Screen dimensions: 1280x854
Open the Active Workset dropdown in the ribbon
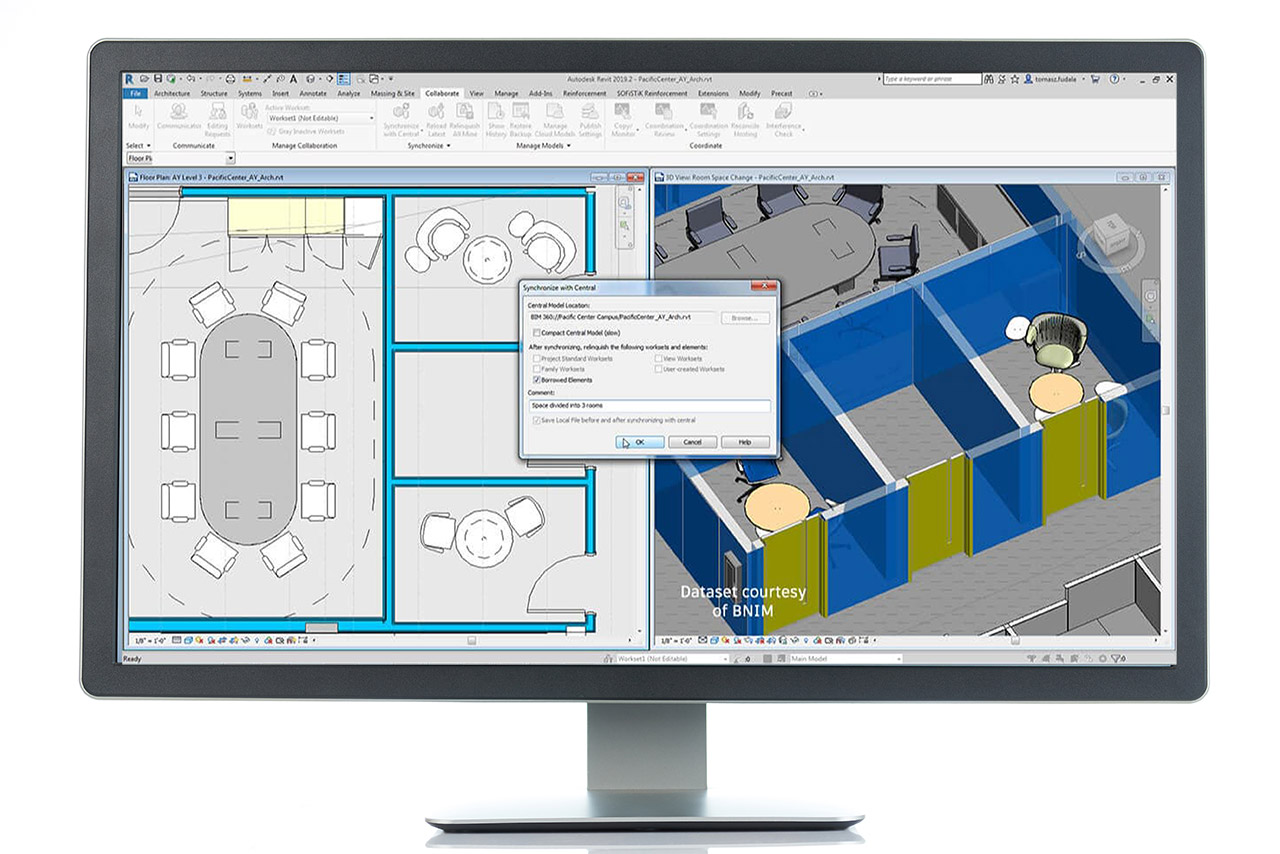tap(371, 118)
